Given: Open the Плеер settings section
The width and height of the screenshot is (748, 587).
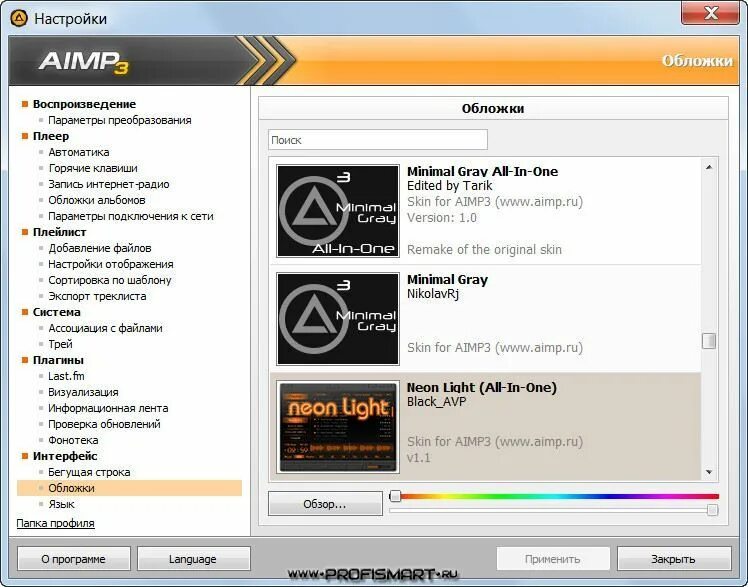Looking at the screenshot, I should coord(51,136).
